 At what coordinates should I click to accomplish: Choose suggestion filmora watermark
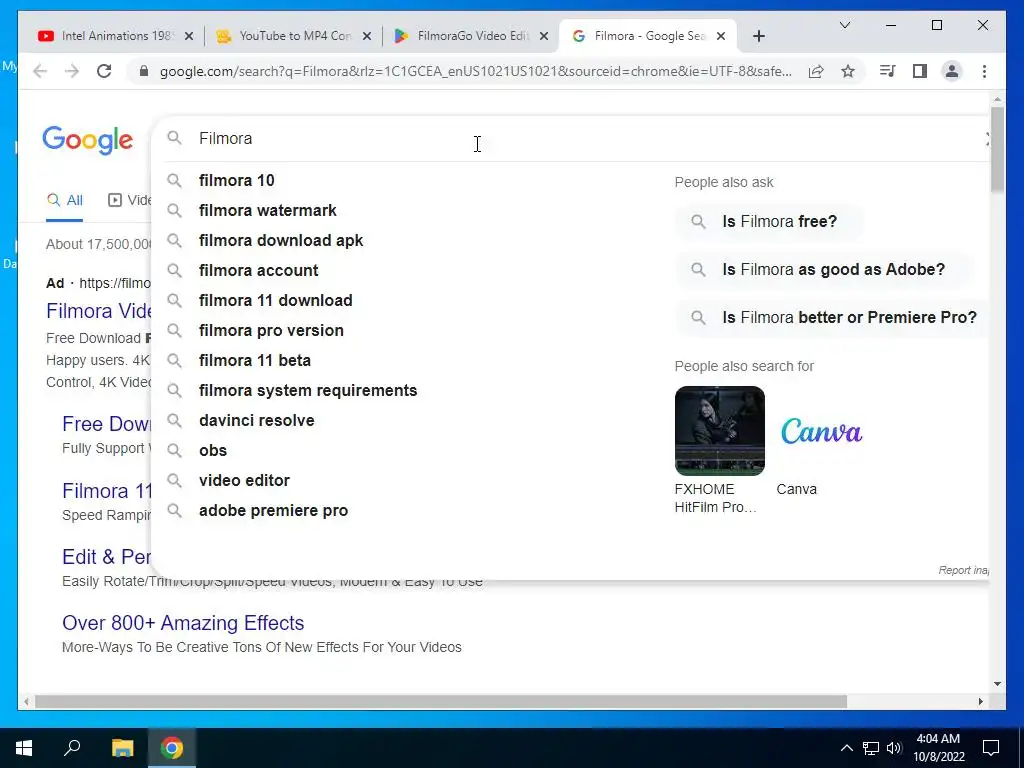(268, 210)
